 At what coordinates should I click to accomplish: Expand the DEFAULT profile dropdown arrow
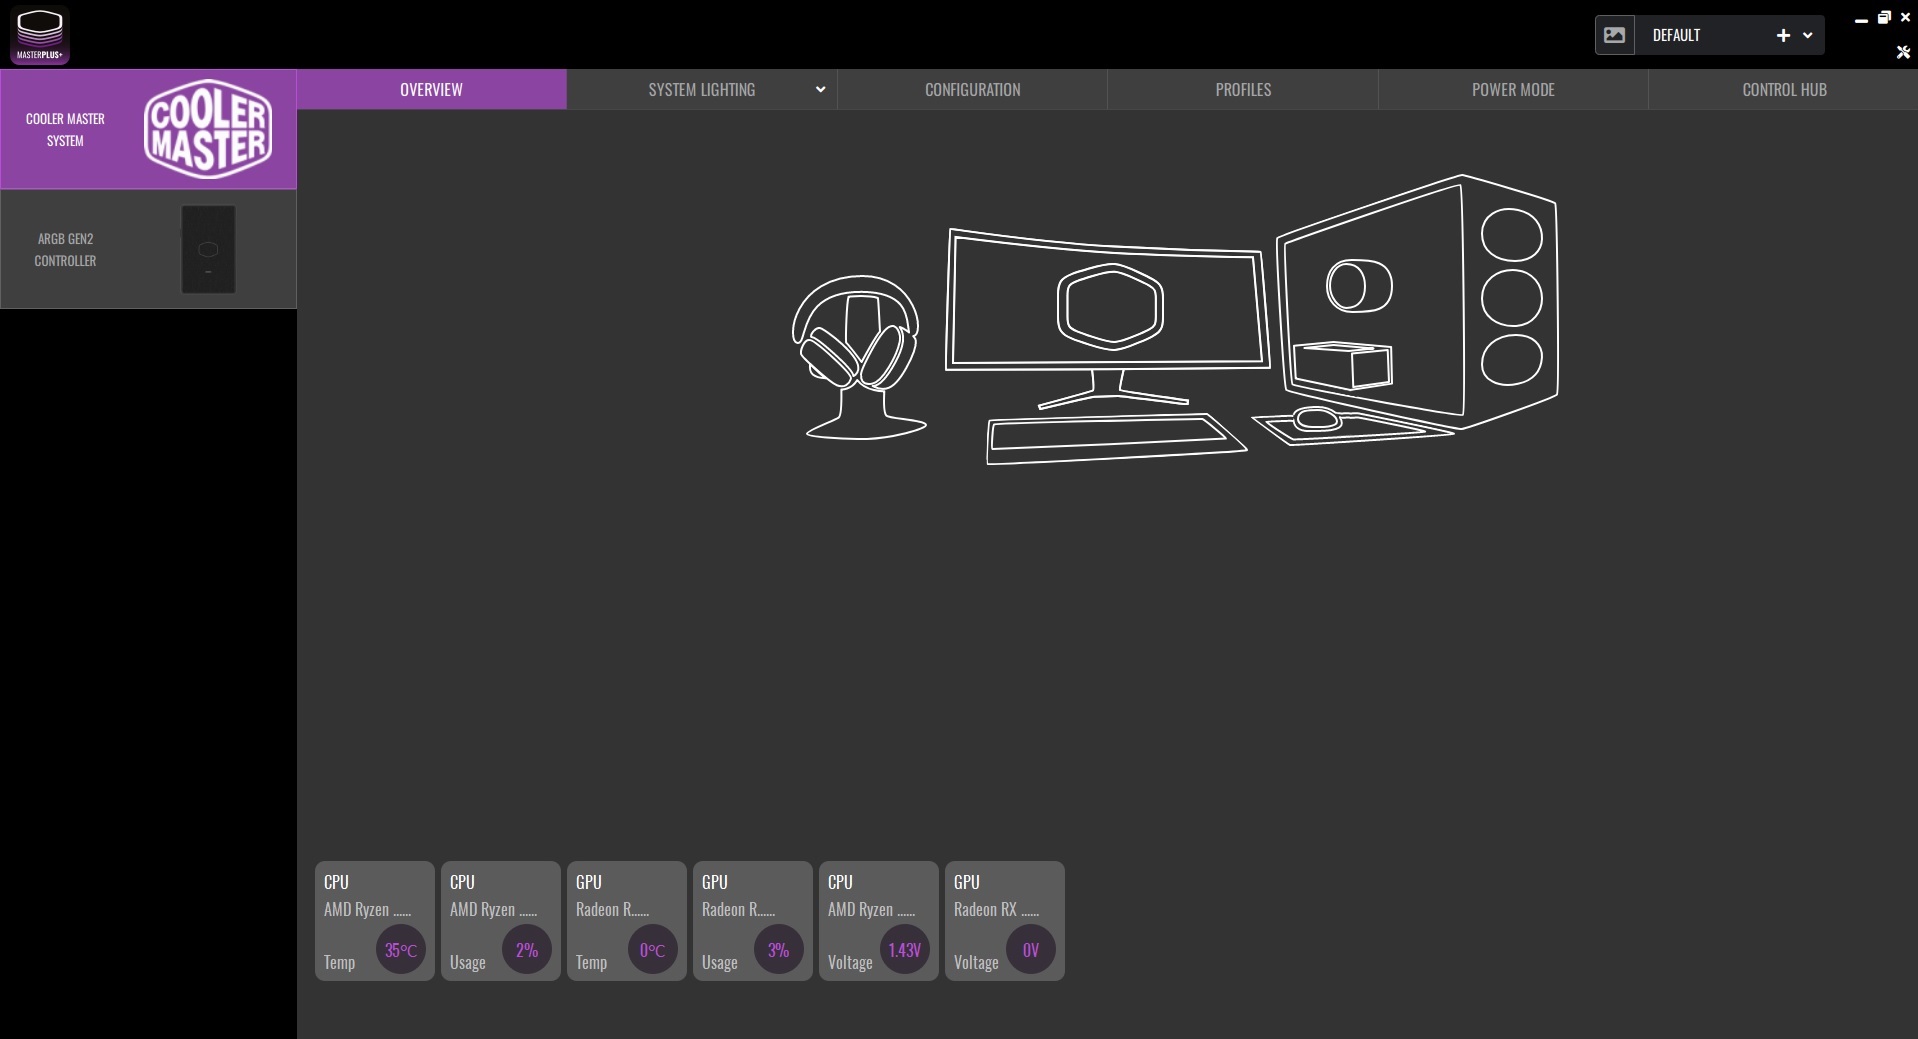[1808, 35]
